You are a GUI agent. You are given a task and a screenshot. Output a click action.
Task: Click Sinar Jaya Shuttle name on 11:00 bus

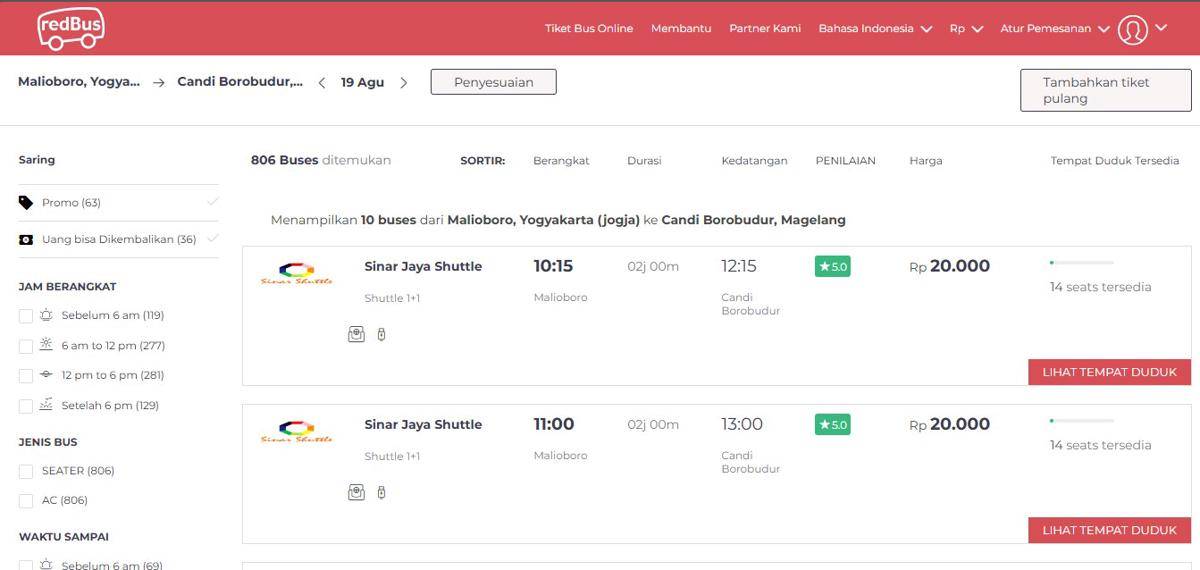[423, 424]
